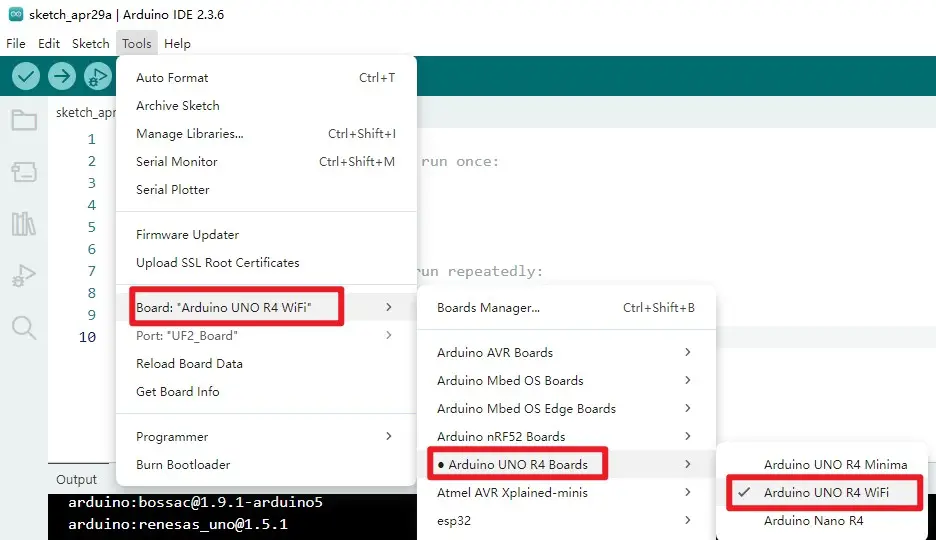The image size is (936, 540).
Task: Expand Programmer submenu chevron
Action: (x=389, y=437)
